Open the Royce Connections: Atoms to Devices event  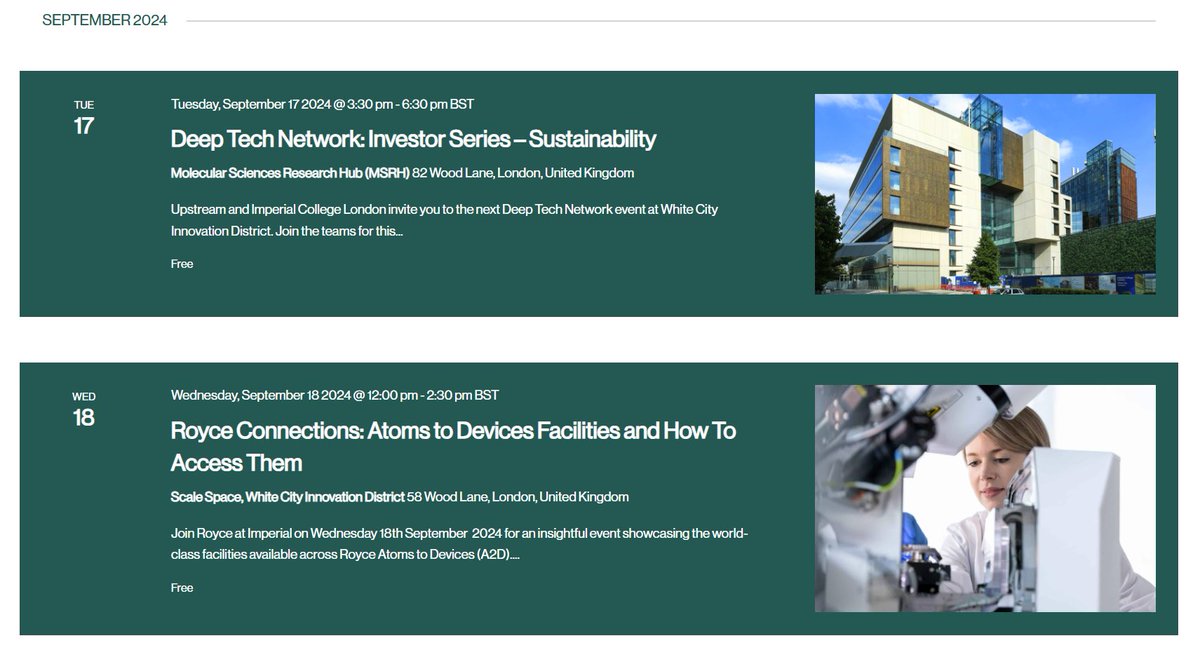pyautogui.click(x=452, y=430)
